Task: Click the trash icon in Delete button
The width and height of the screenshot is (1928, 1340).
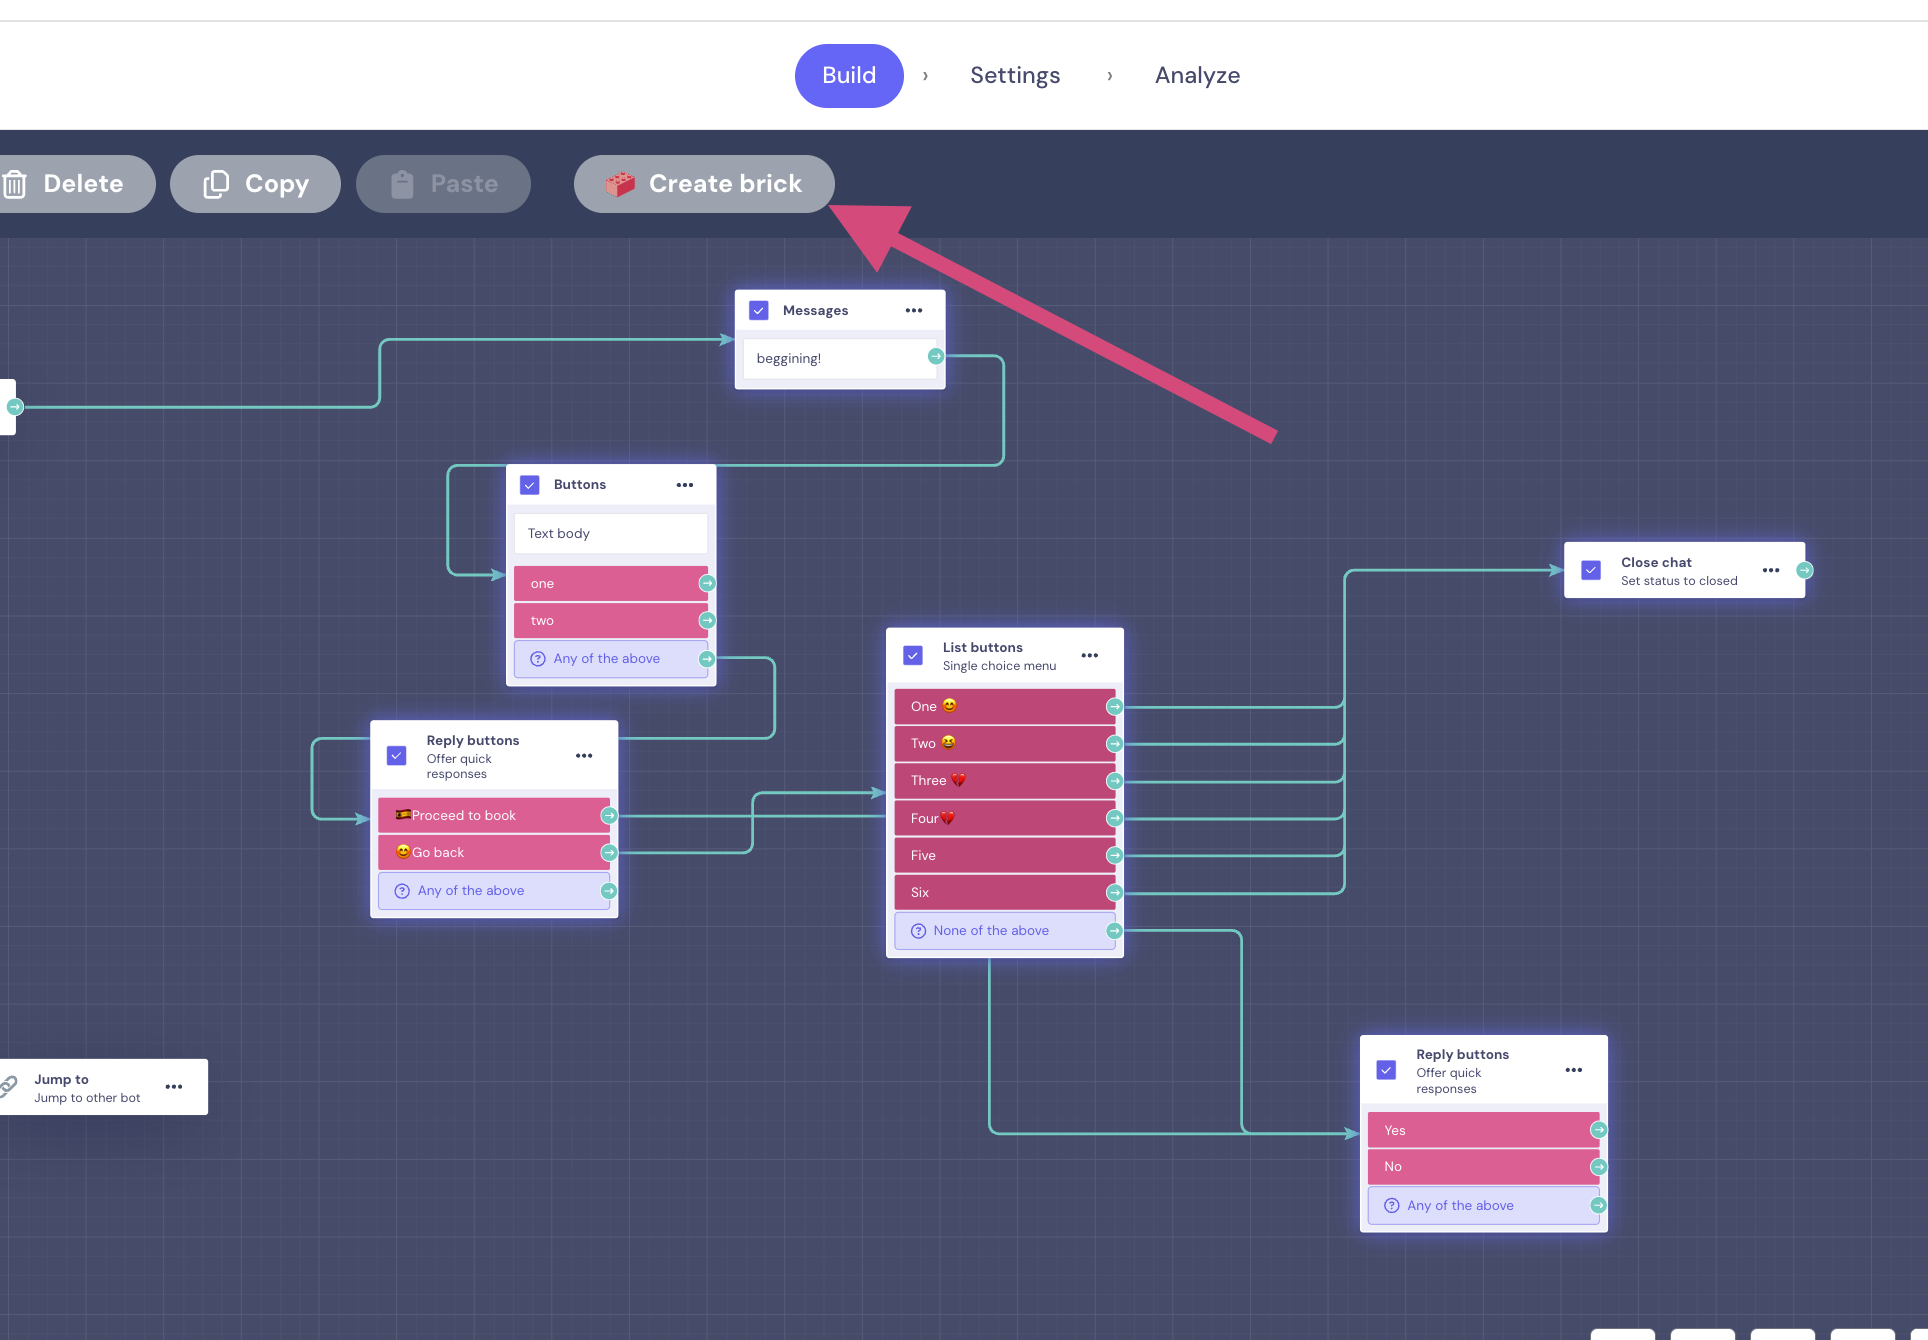Action: [14, 184]
